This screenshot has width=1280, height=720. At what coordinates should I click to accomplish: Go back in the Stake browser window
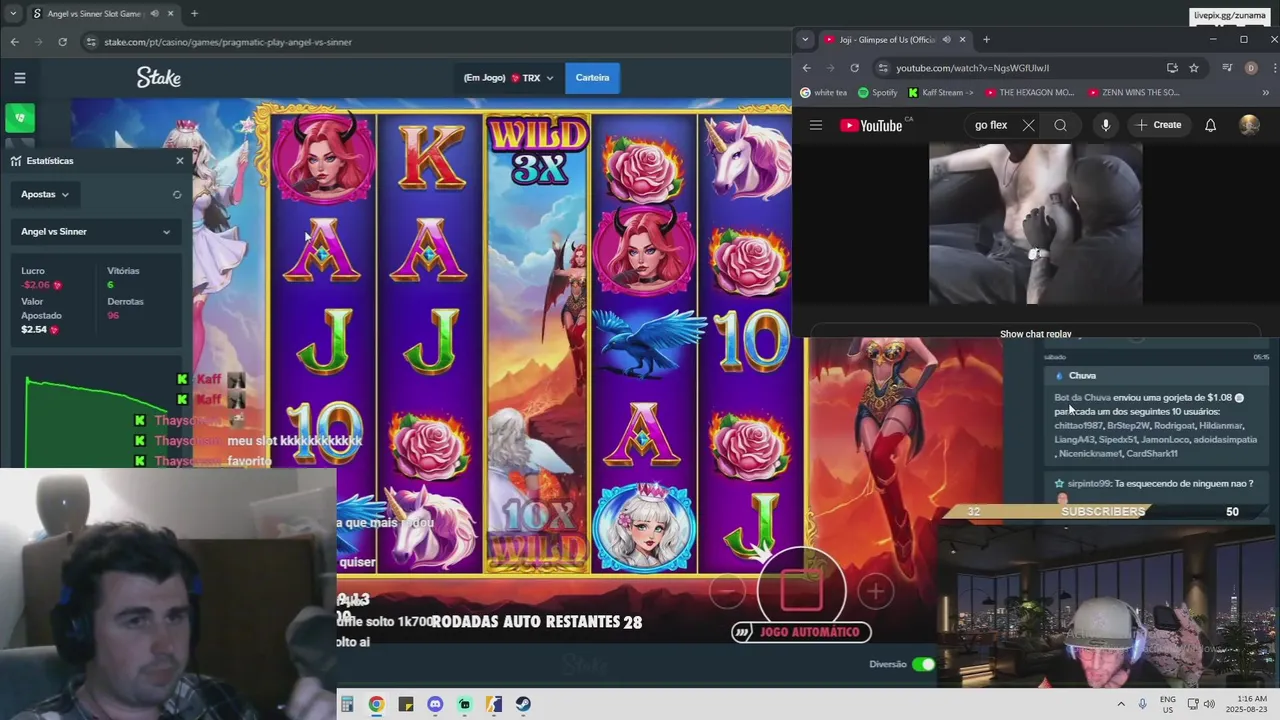pyautogui.click(x=14, y=42)
